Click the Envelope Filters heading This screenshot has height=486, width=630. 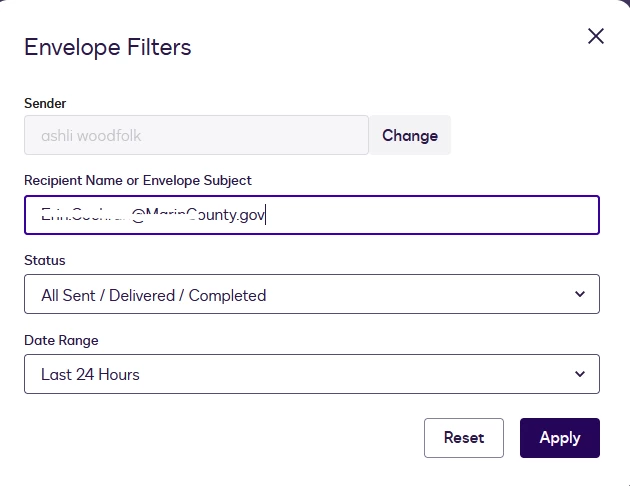click(108, 47)
